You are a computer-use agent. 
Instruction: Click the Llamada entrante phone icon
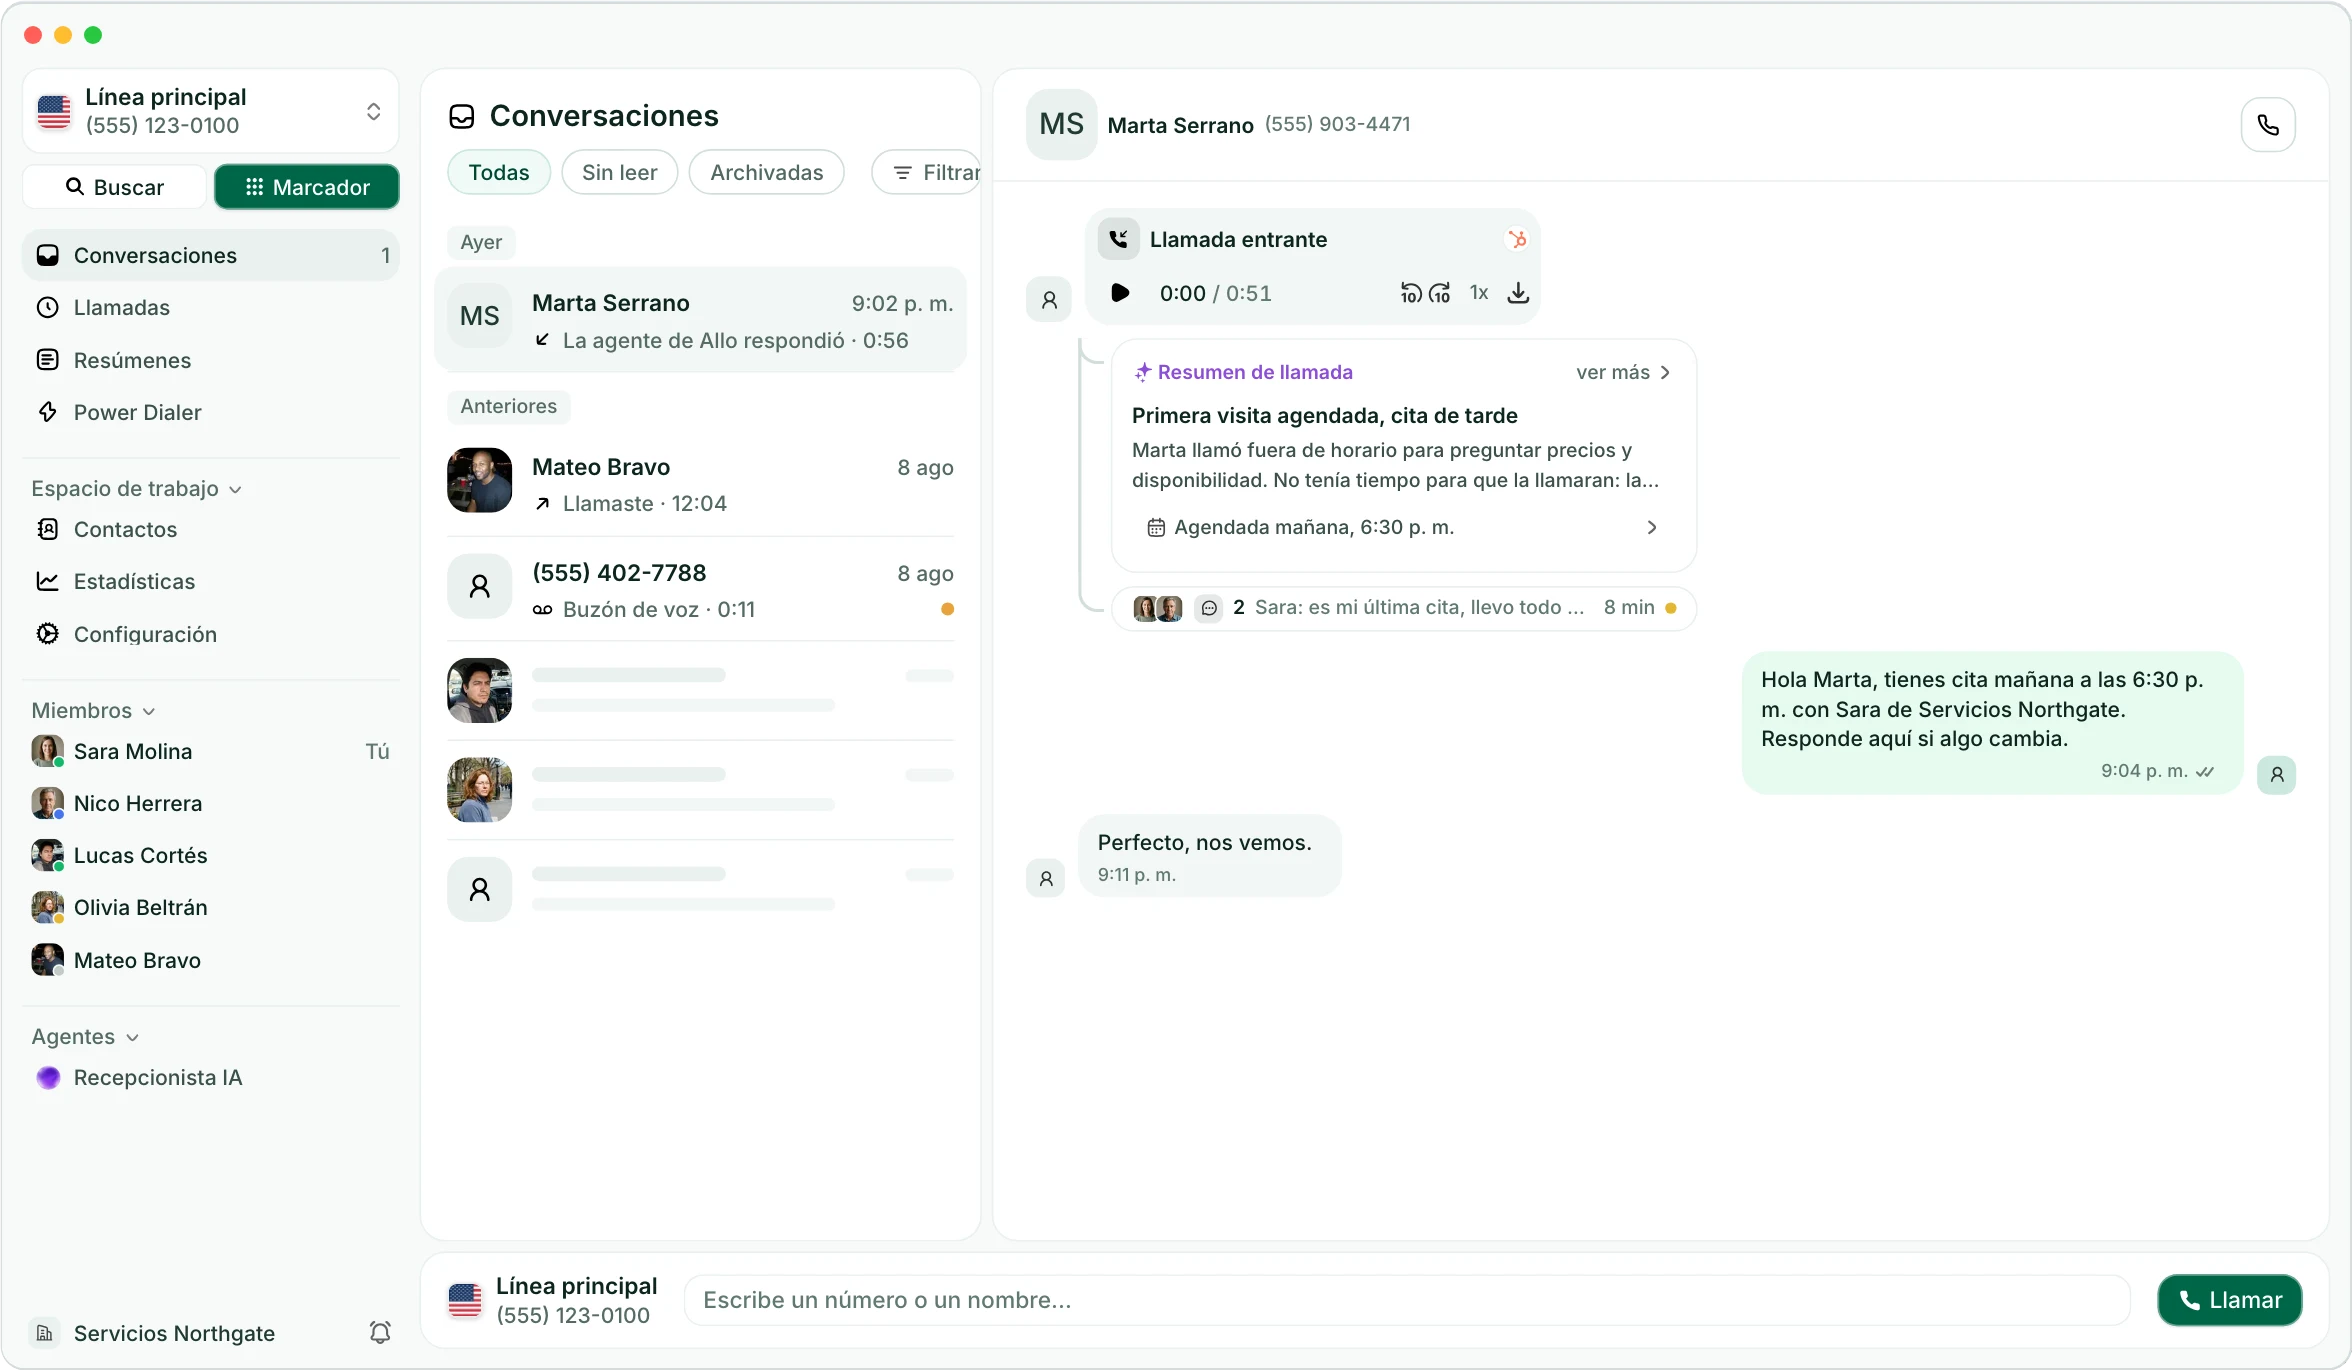[1118, 239]
